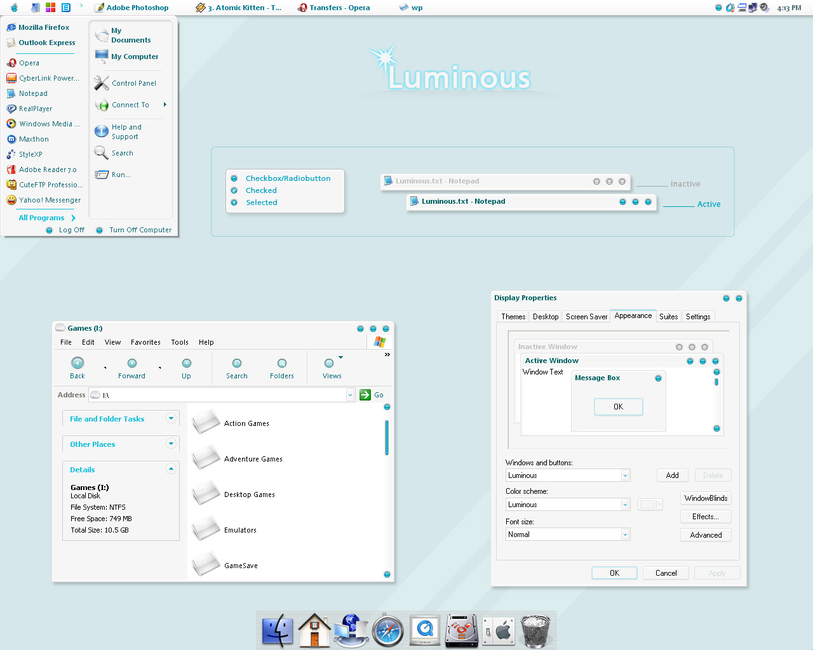The width and height of the screenshot is (813, 650).
Task: Open Adobe Reader 7.0 from Start menu
Action: [41, 169]
